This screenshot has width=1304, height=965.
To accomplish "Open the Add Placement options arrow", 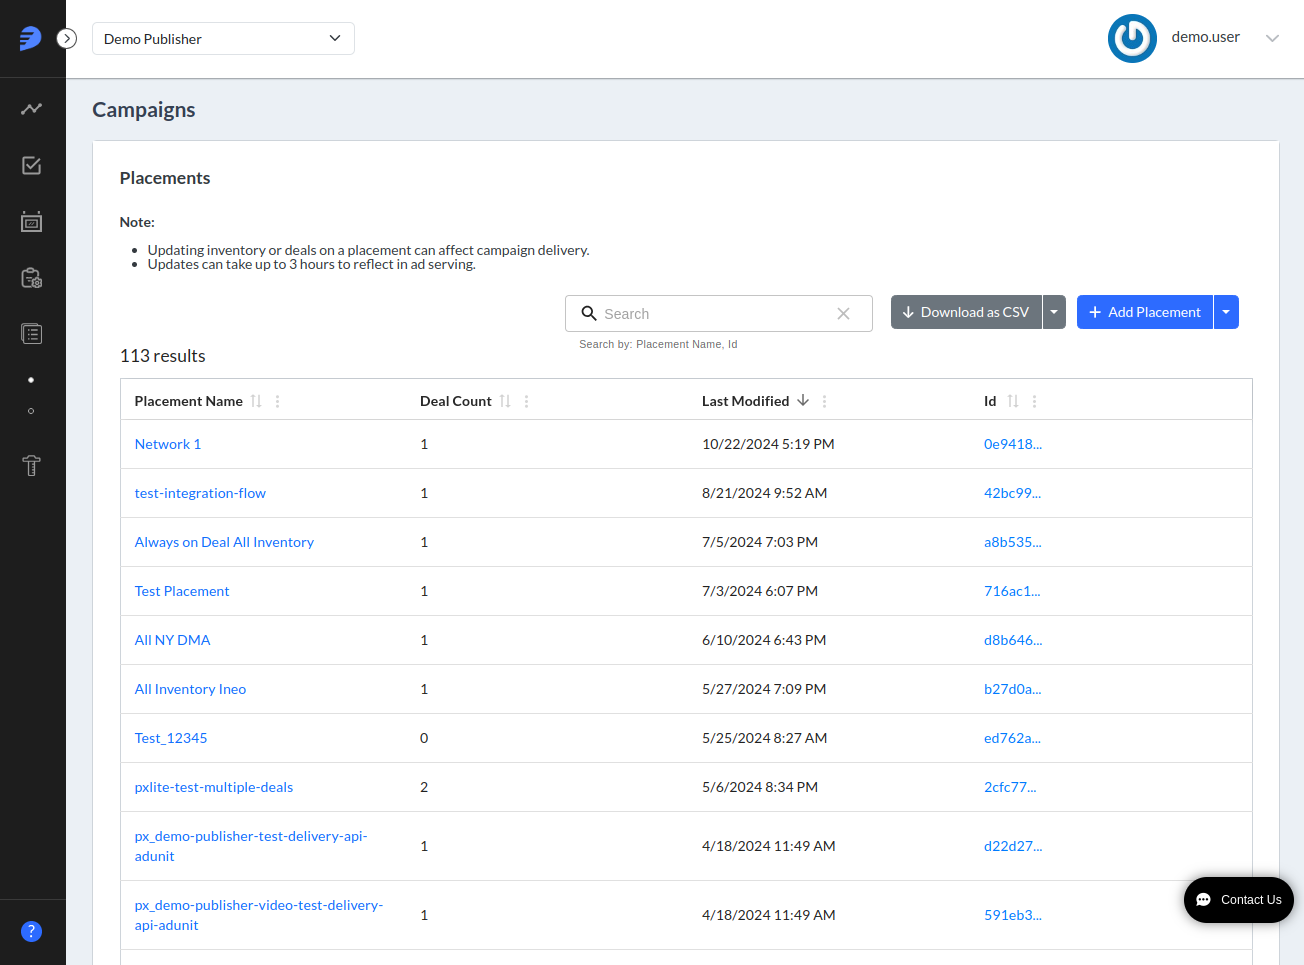I will point(1226,312).
